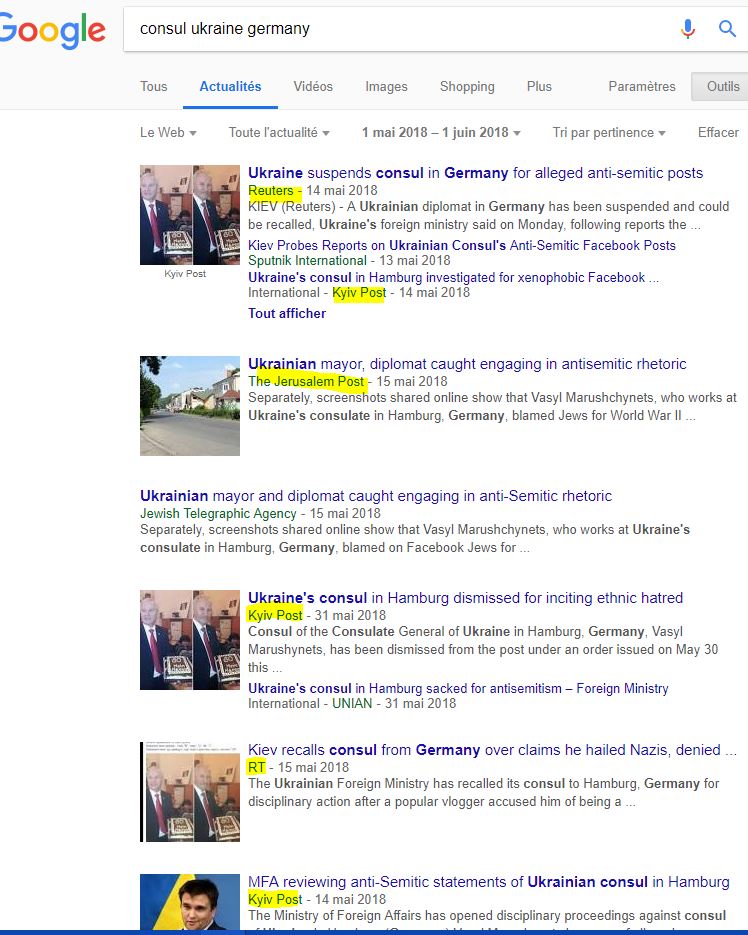Open Kiev recalls consul from Germany headline
This screenshot has width=748, height=935.
pos(492,750)
